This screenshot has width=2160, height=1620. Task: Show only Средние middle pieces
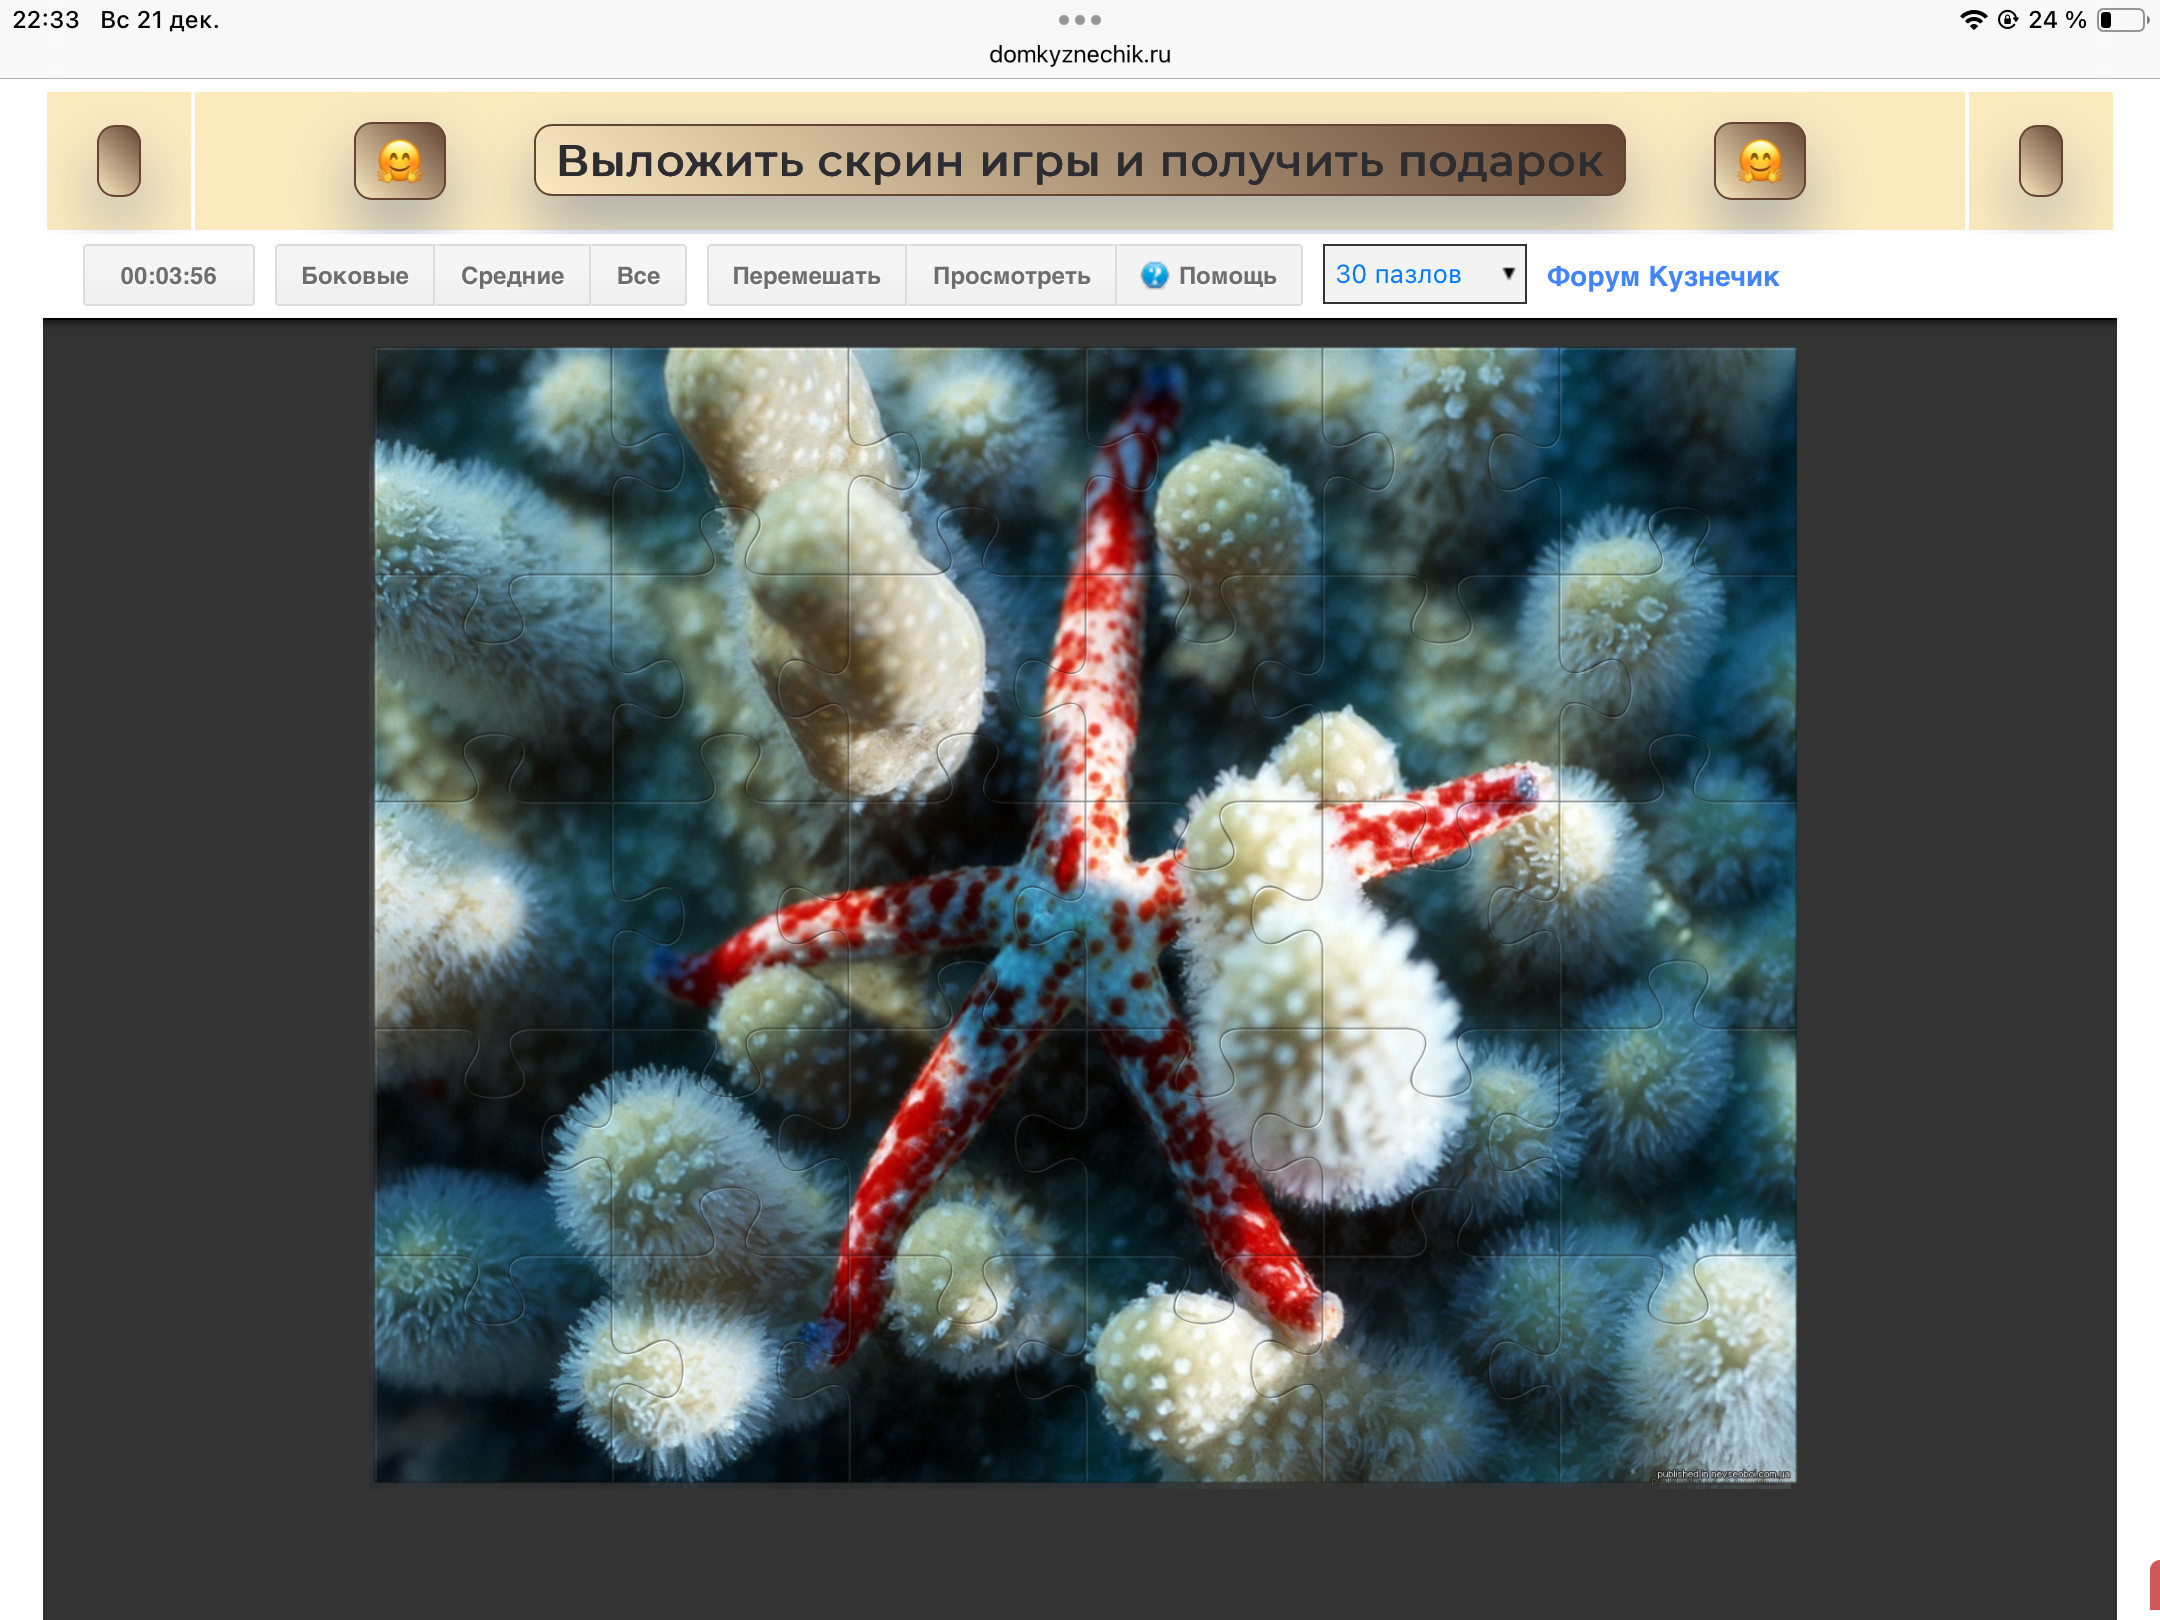pyautogui.click(x=512, y=275)
